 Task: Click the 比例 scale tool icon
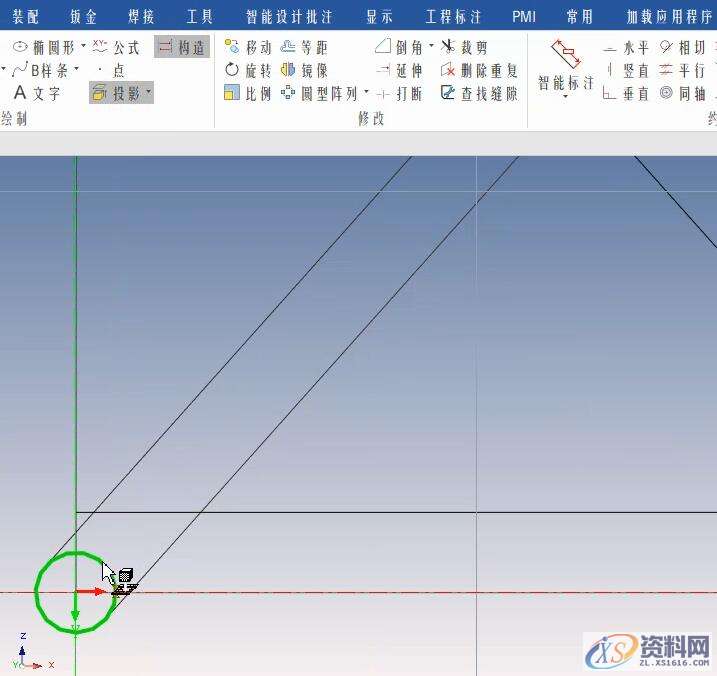tap(232, 93)
